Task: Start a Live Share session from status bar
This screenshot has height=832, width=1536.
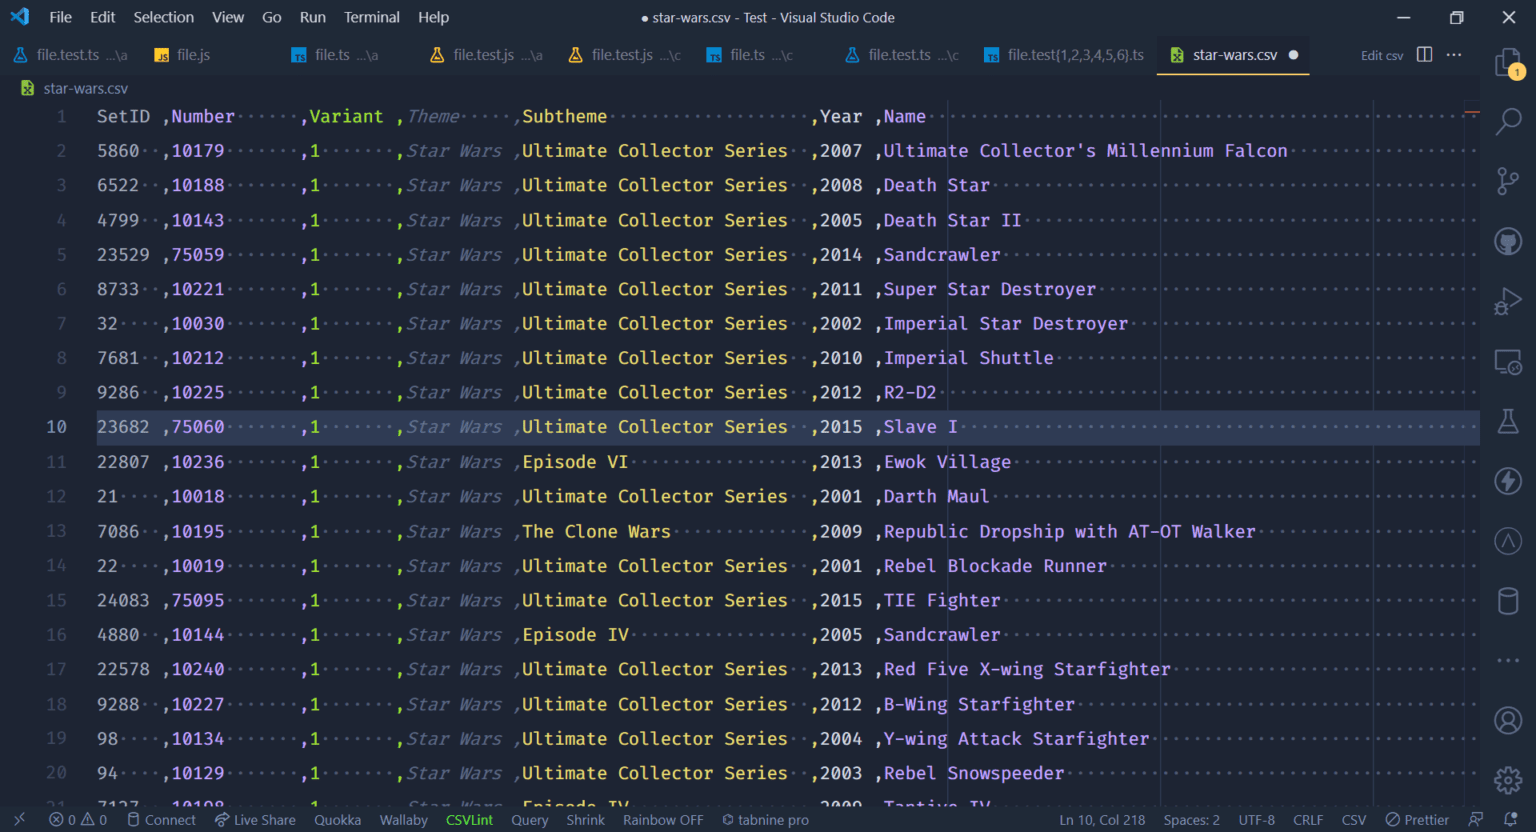Action: (255, 819)
